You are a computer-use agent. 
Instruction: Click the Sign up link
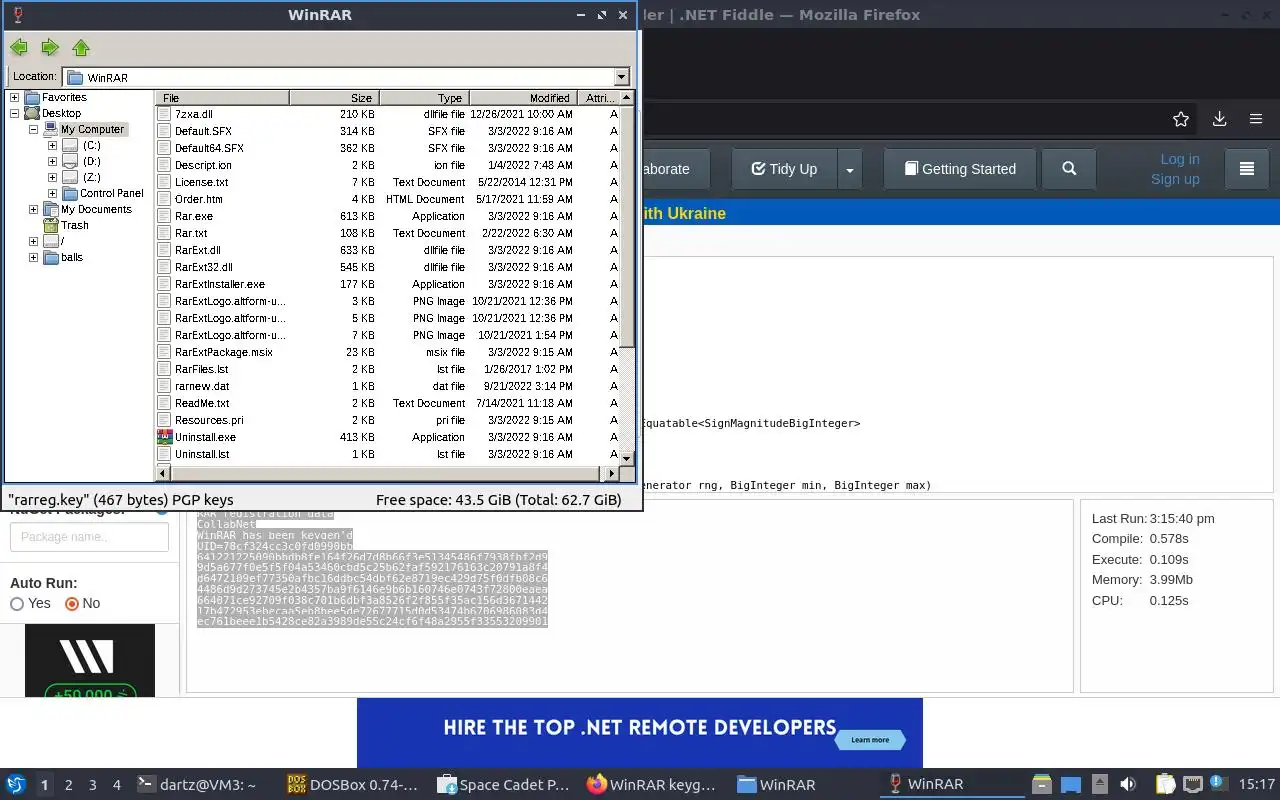1175,179
